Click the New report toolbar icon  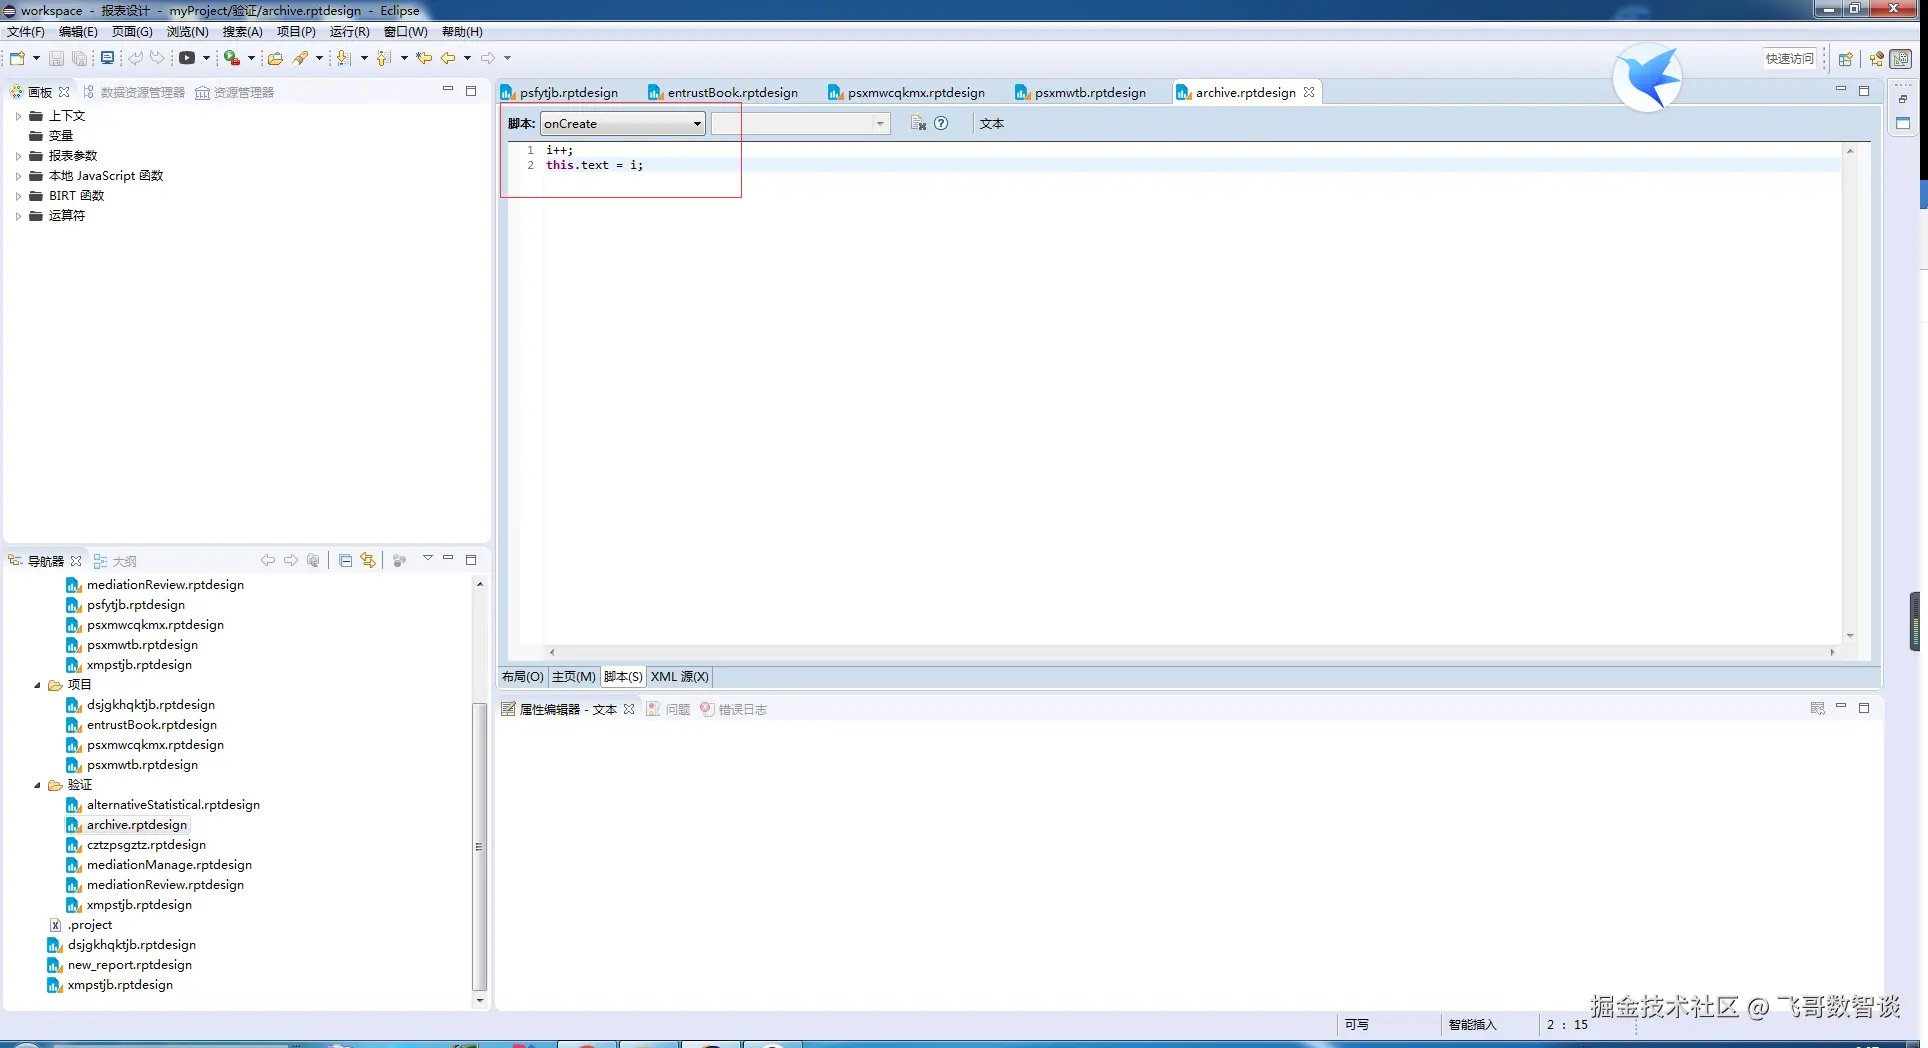17,58
